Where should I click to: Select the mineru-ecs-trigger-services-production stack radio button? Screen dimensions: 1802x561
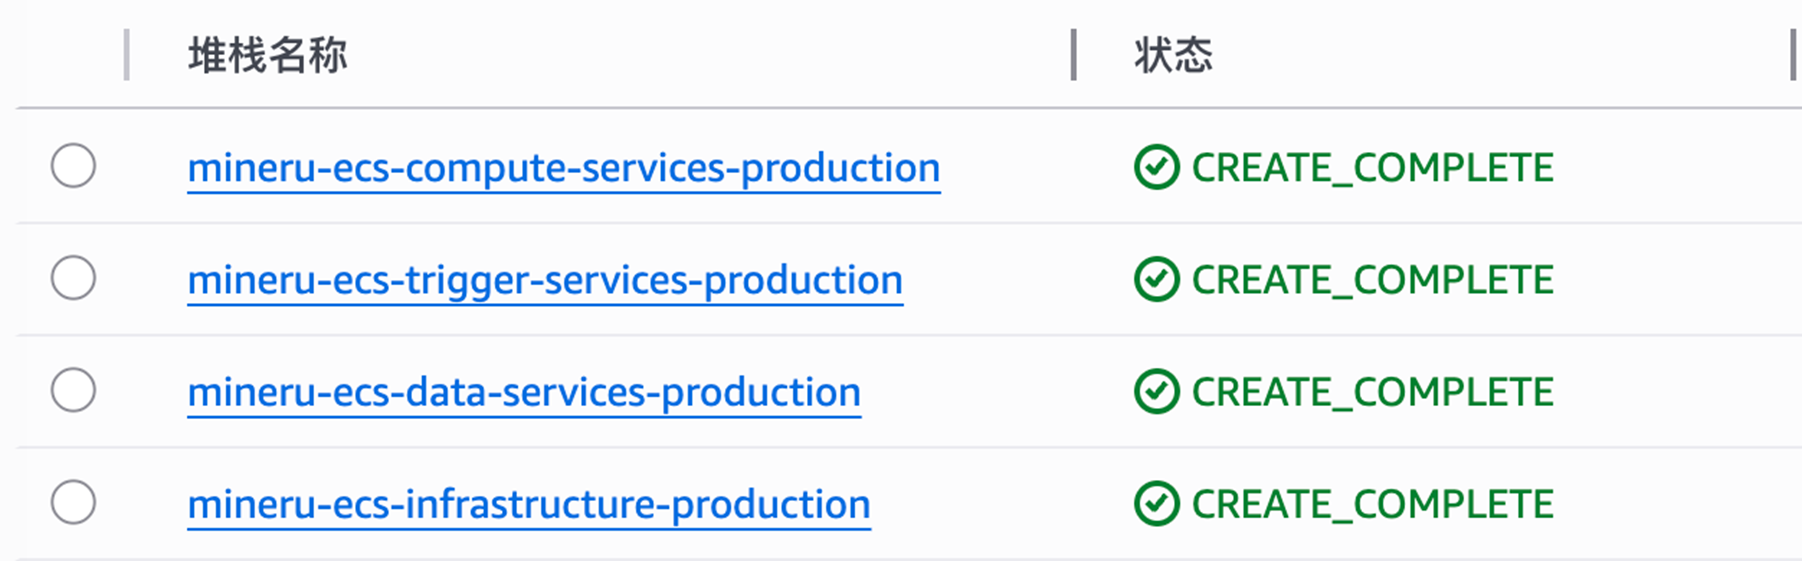click(x=73, y=278)
